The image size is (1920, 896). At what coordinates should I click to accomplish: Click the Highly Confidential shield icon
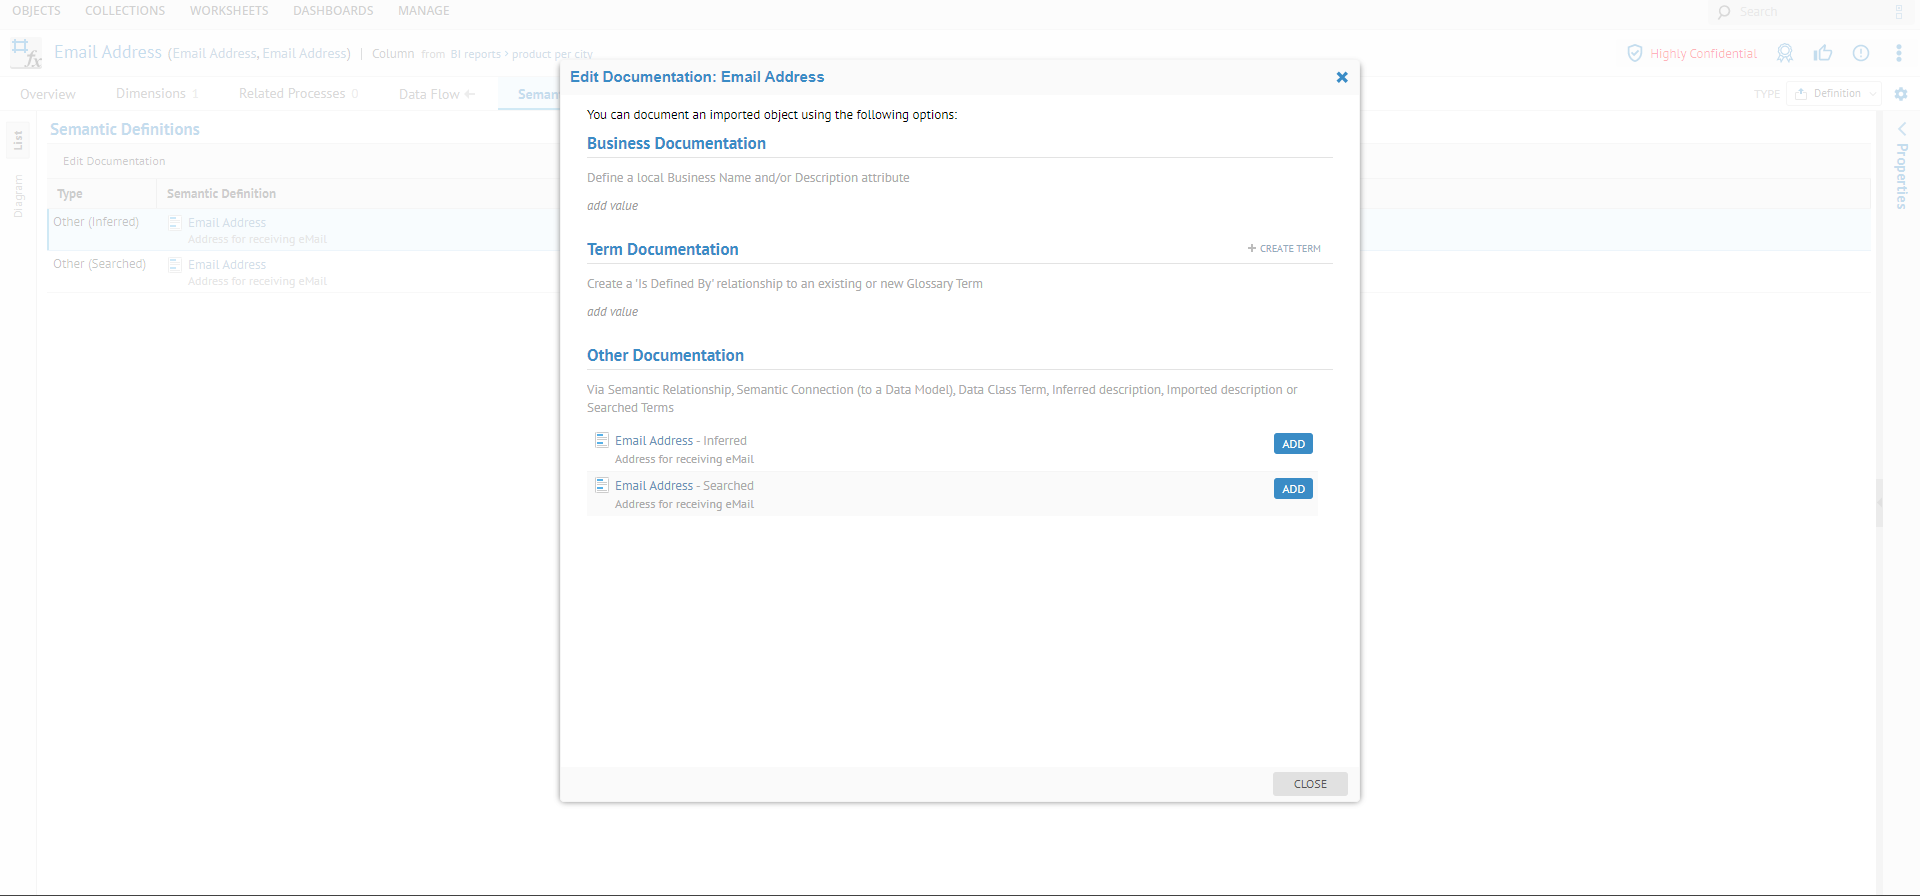coord(1635,53)
